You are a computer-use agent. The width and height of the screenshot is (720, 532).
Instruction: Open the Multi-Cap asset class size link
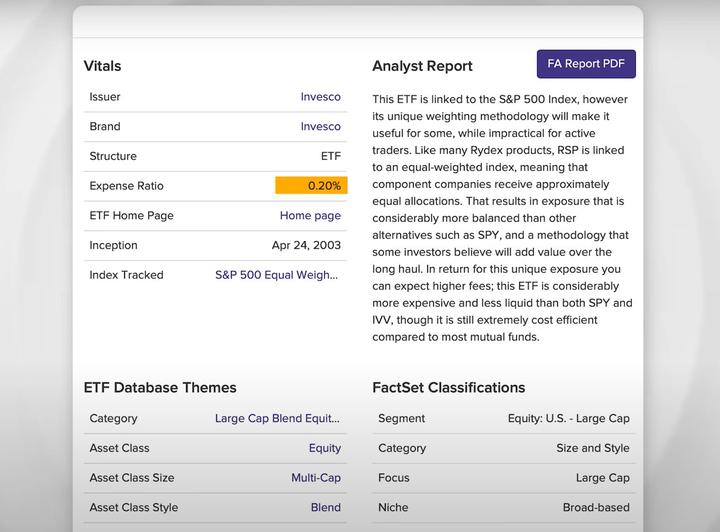pos(316,478)
